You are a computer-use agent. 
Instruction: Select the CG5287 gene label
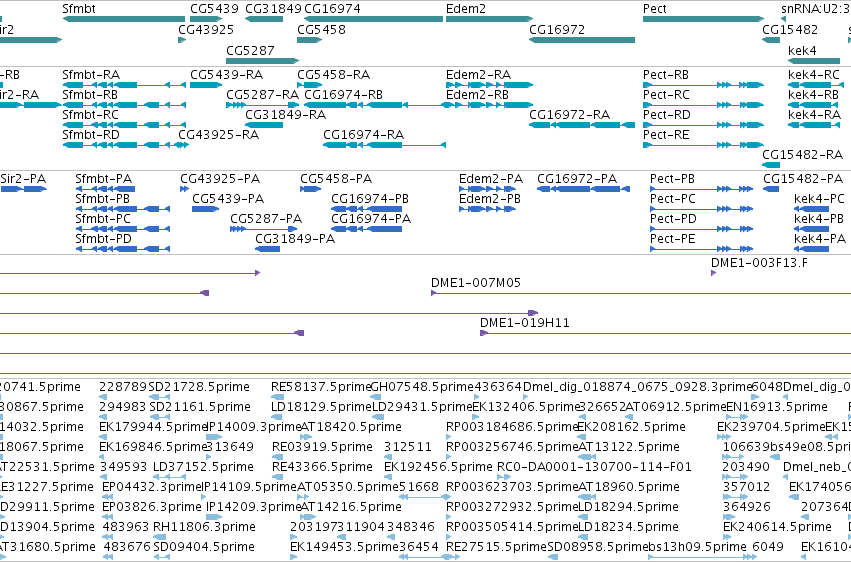pyautogui.click(x=250, y=50)
